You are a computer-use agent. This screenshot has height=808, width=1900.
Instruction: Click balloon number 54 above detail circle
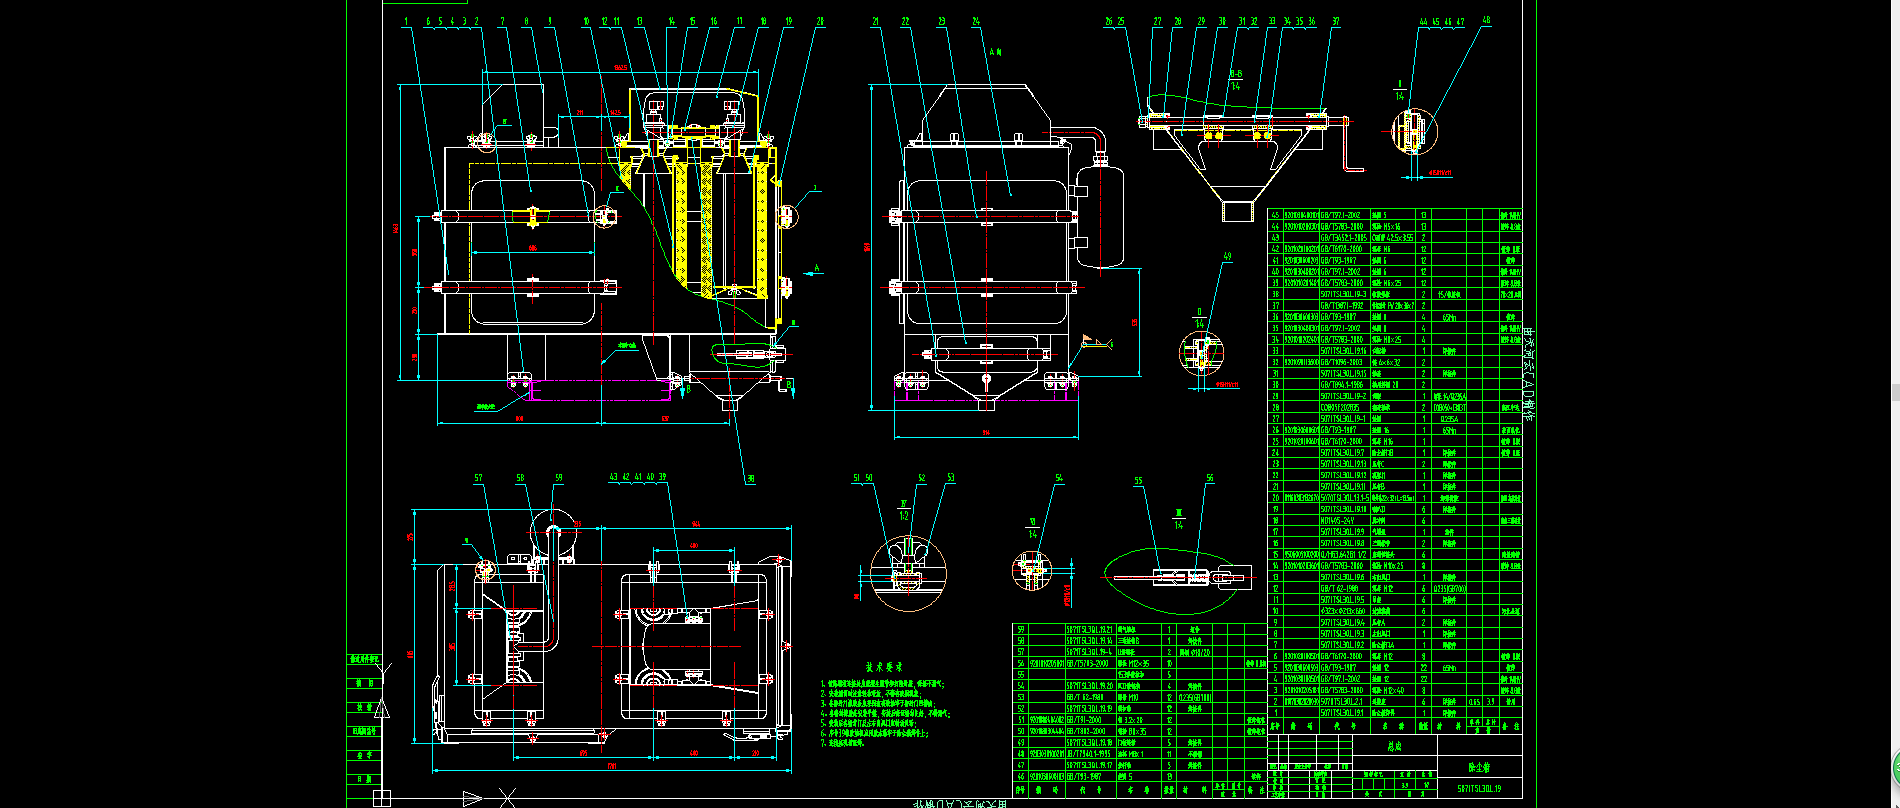(x=1059, y=478)
